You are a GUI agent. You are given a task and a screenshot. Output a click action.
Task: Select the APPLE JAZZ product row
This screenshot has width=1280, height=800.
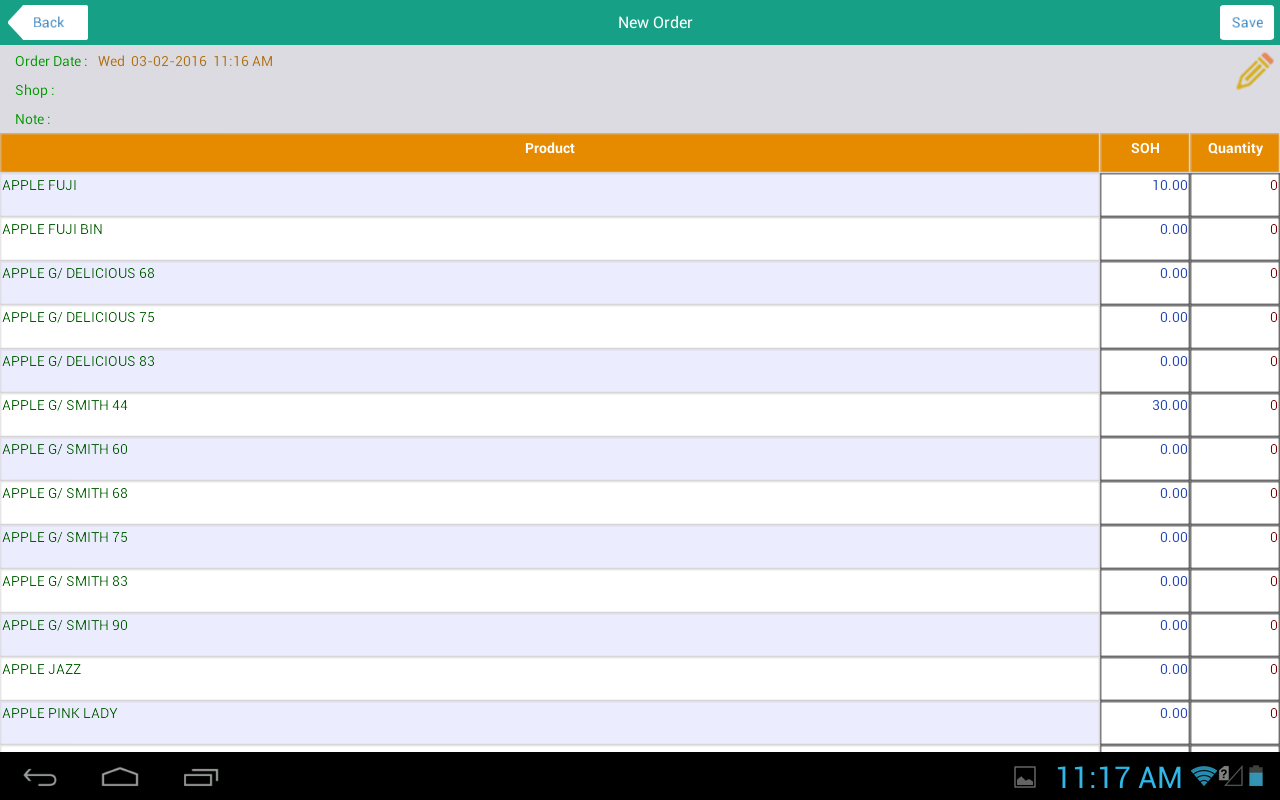point(550,679)
